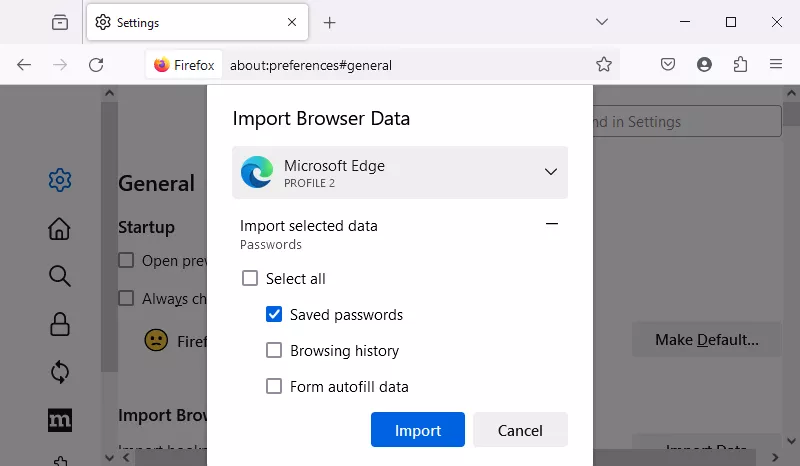
Task: Toggle the Always check default browser checkbox
Action: pyautogui.click(x=126, y=298)
